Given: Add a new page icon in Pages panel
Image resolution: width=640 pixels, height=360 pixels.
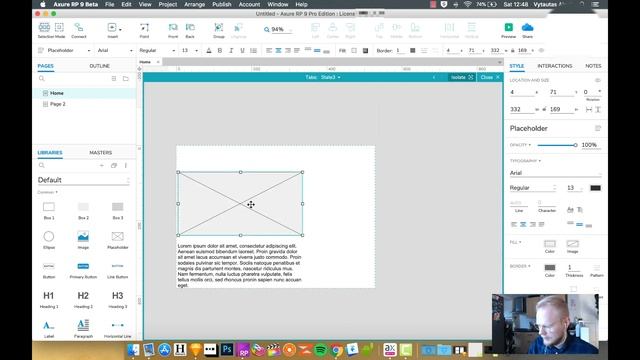Looking at the screenshot, I should (x=114, y=78).
